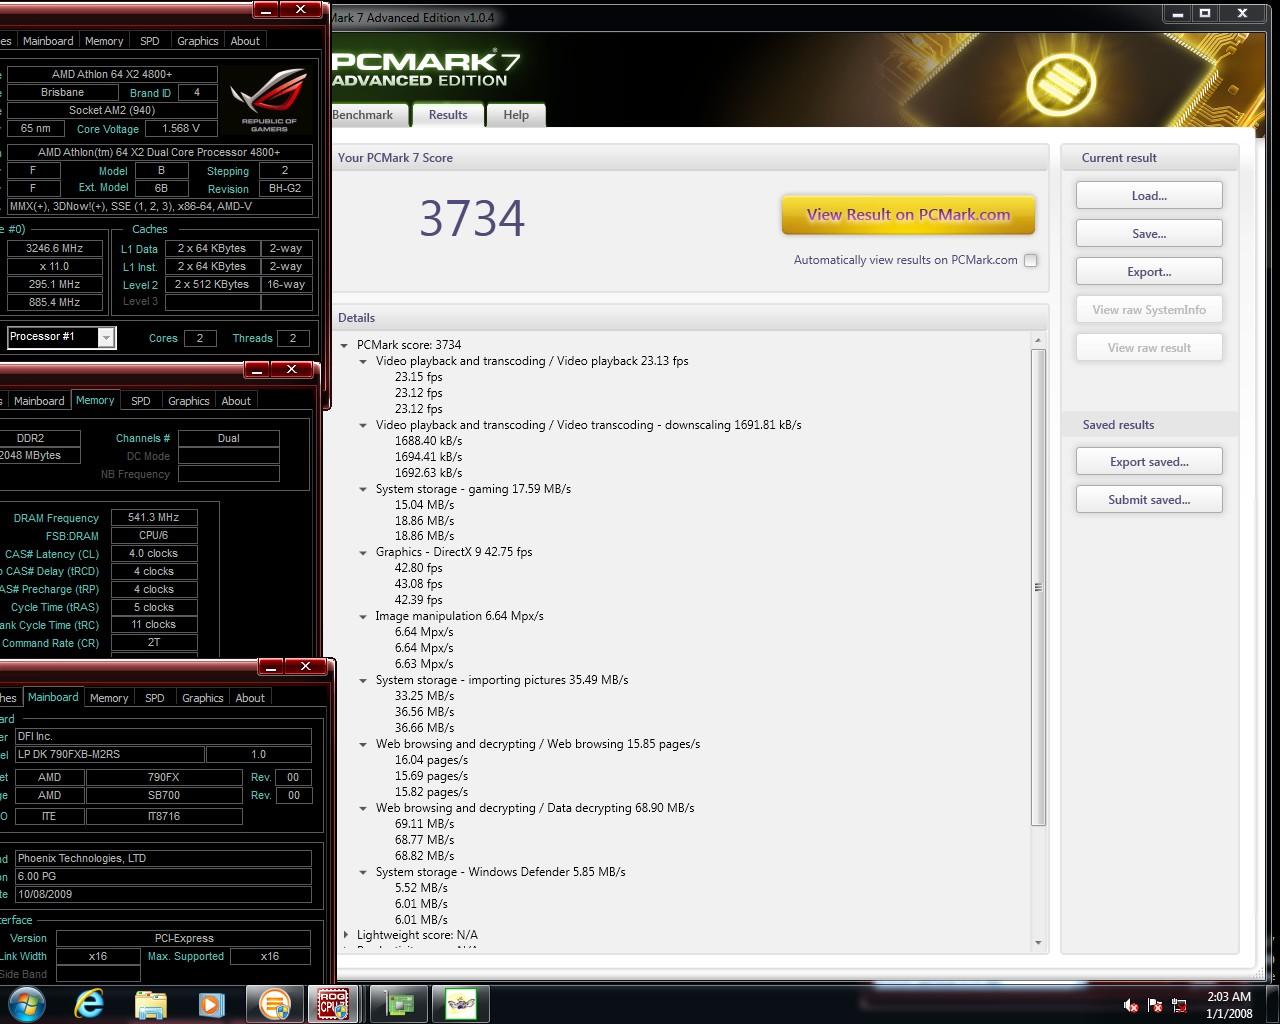Image resolution: width=1280 pixels, height=1024 pixels.
Task: Open the PCMark Help tab
Action: click(516, 115)
